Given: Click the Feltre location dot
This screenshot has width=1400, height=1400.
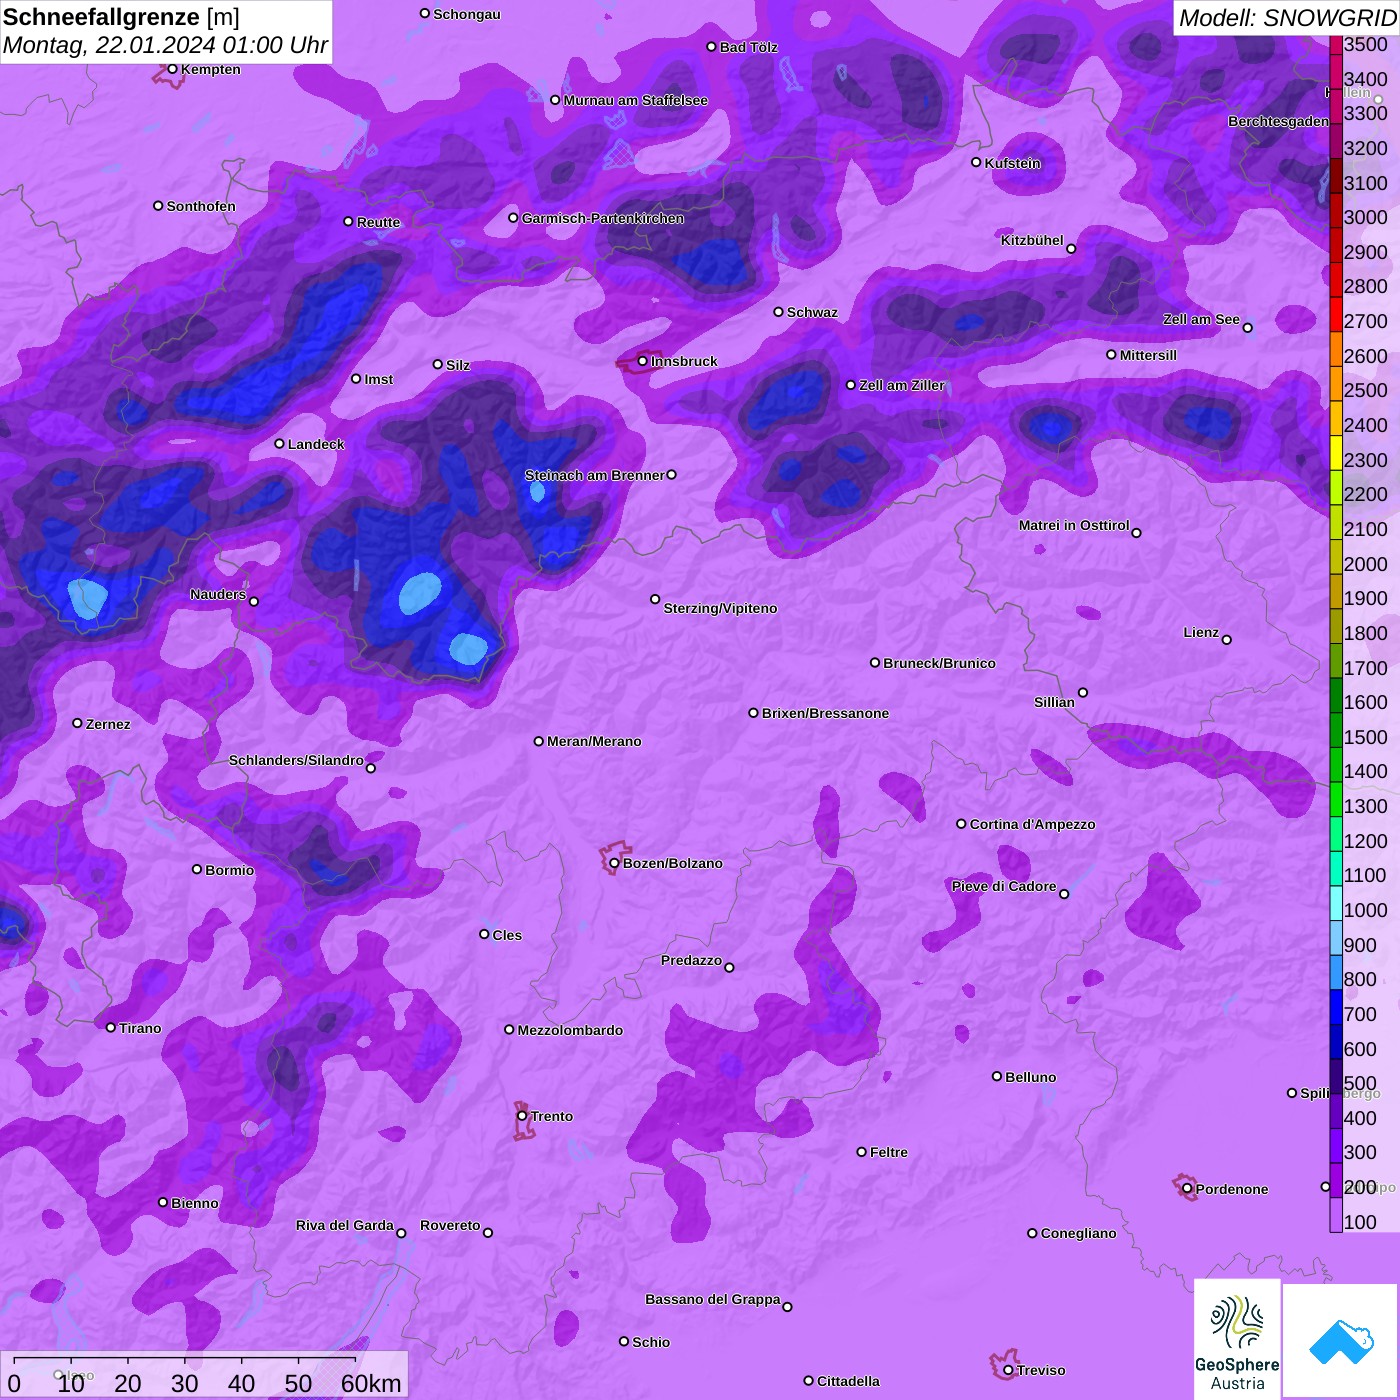Looking at the screenshot, I should (862, 1152).
